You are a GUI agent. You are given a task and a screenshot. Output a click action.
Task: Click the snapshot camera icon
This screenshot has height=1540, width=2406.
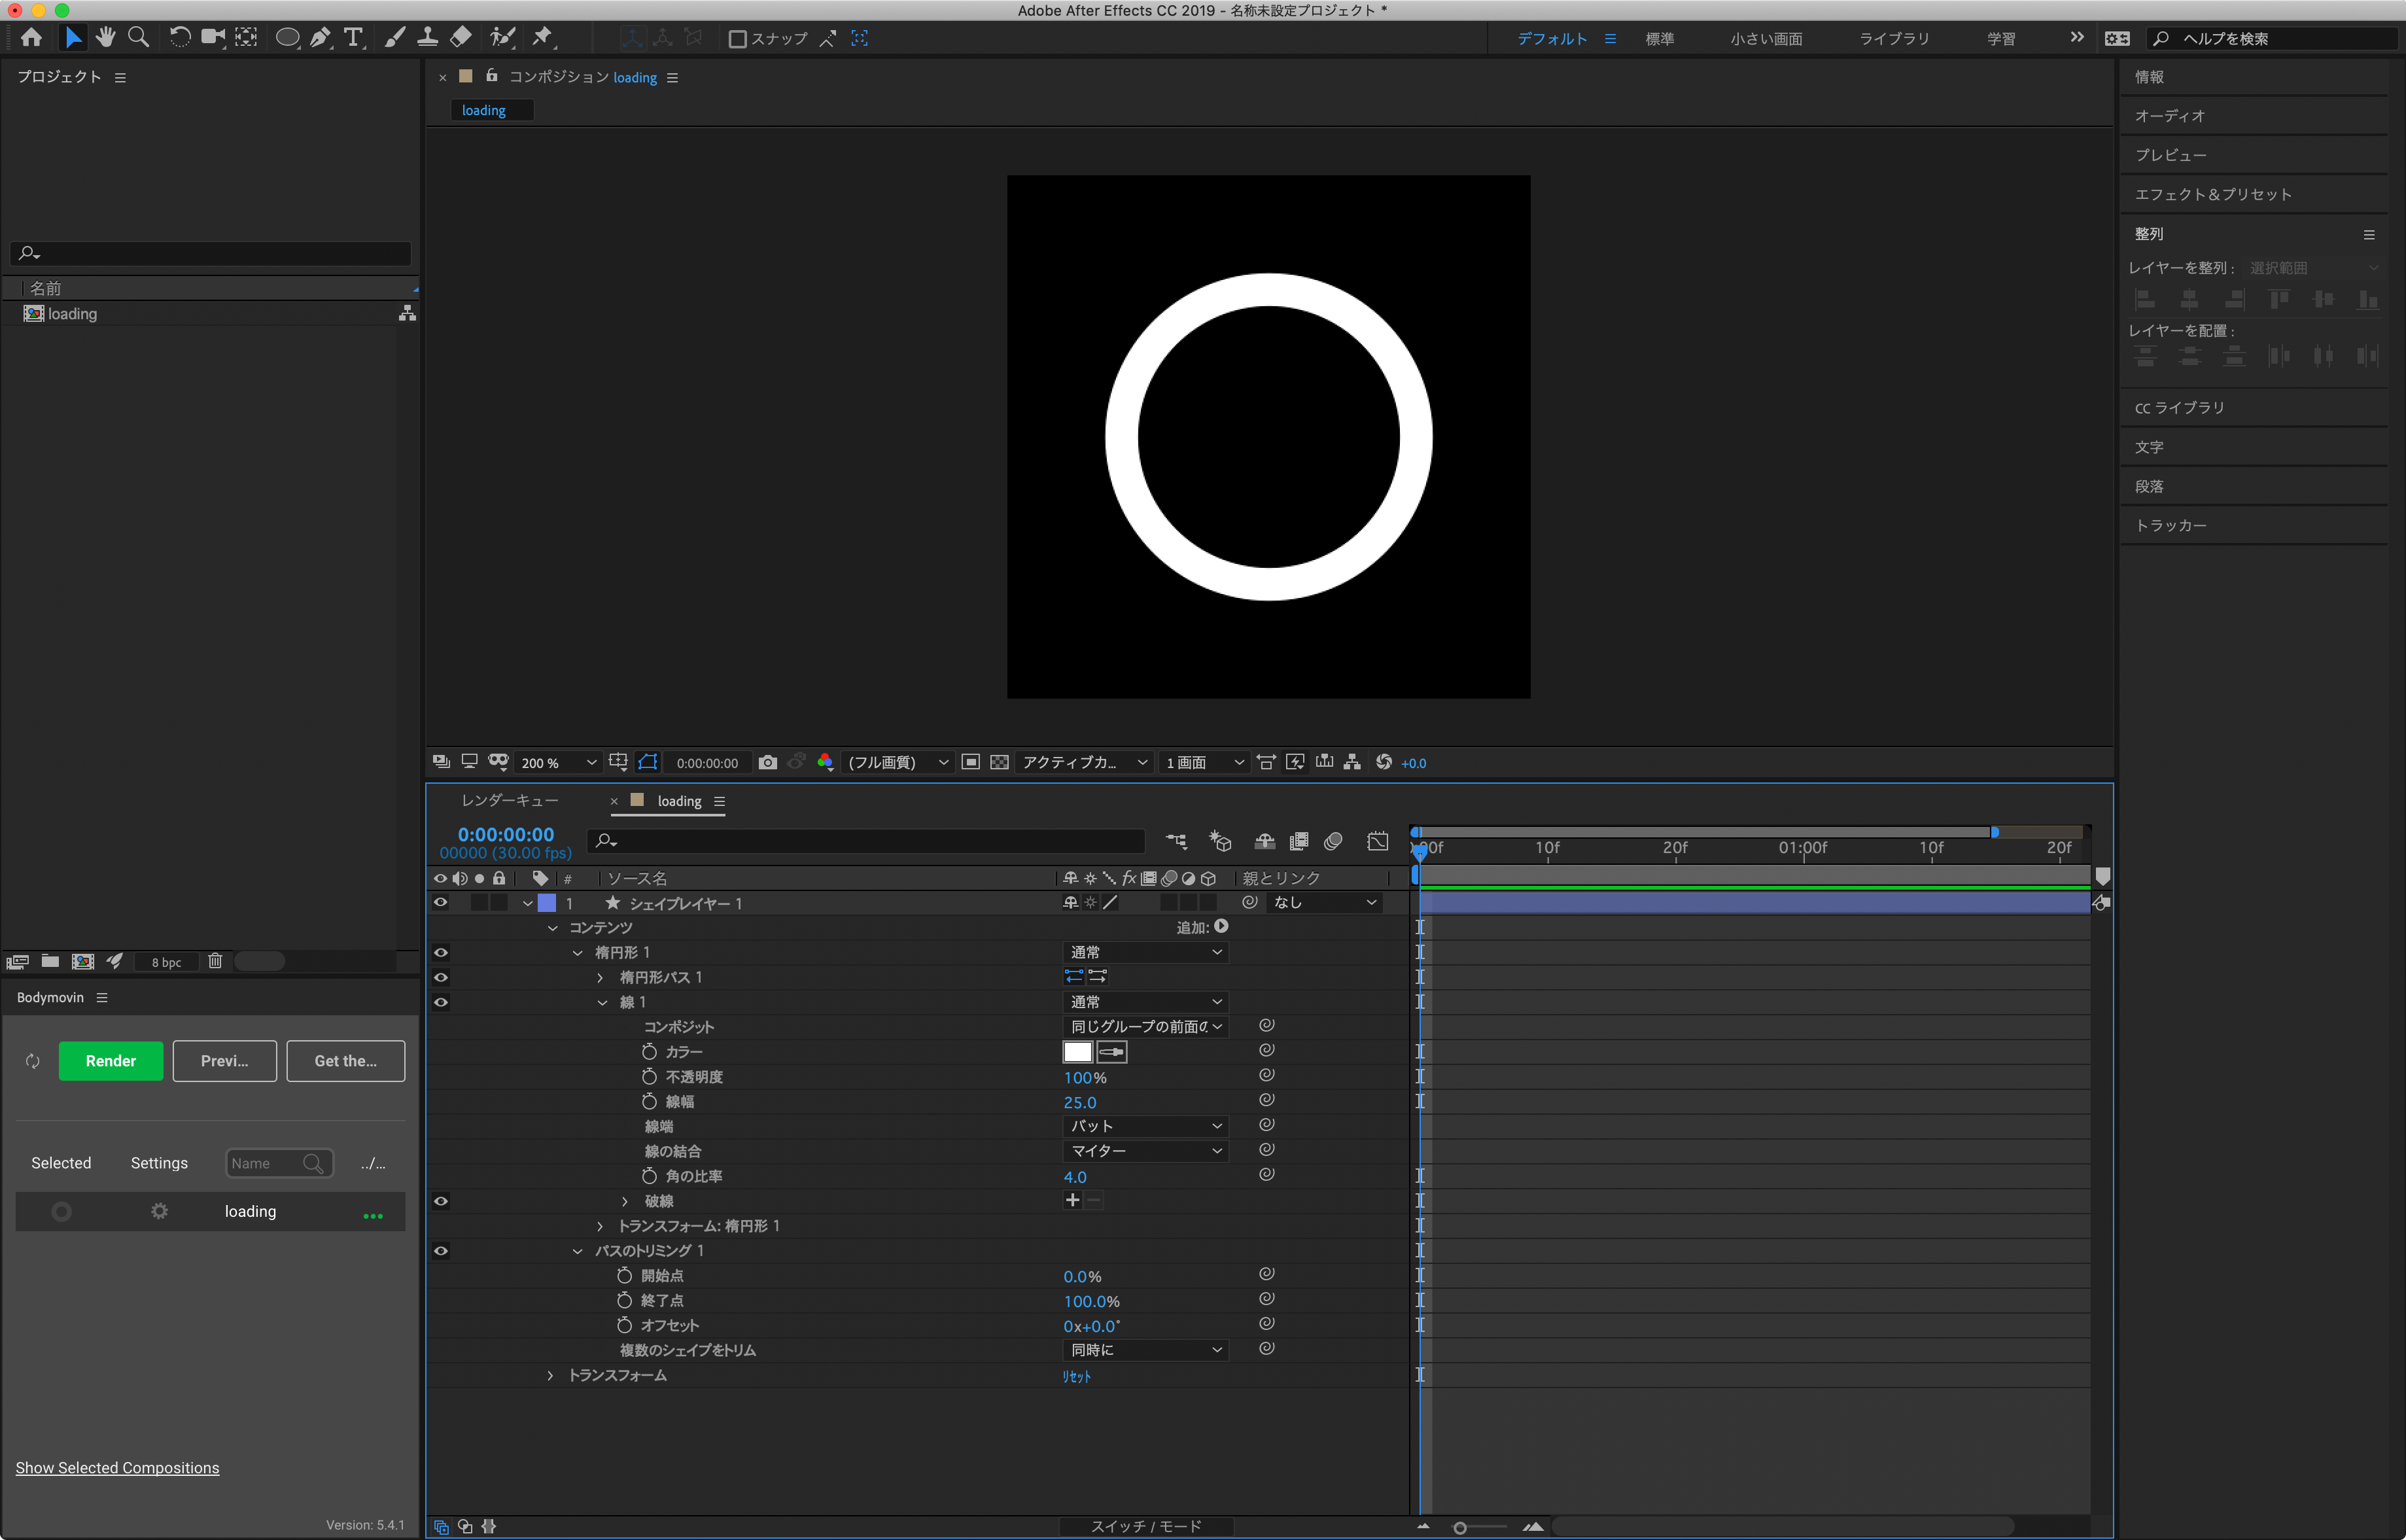[768, 763]
